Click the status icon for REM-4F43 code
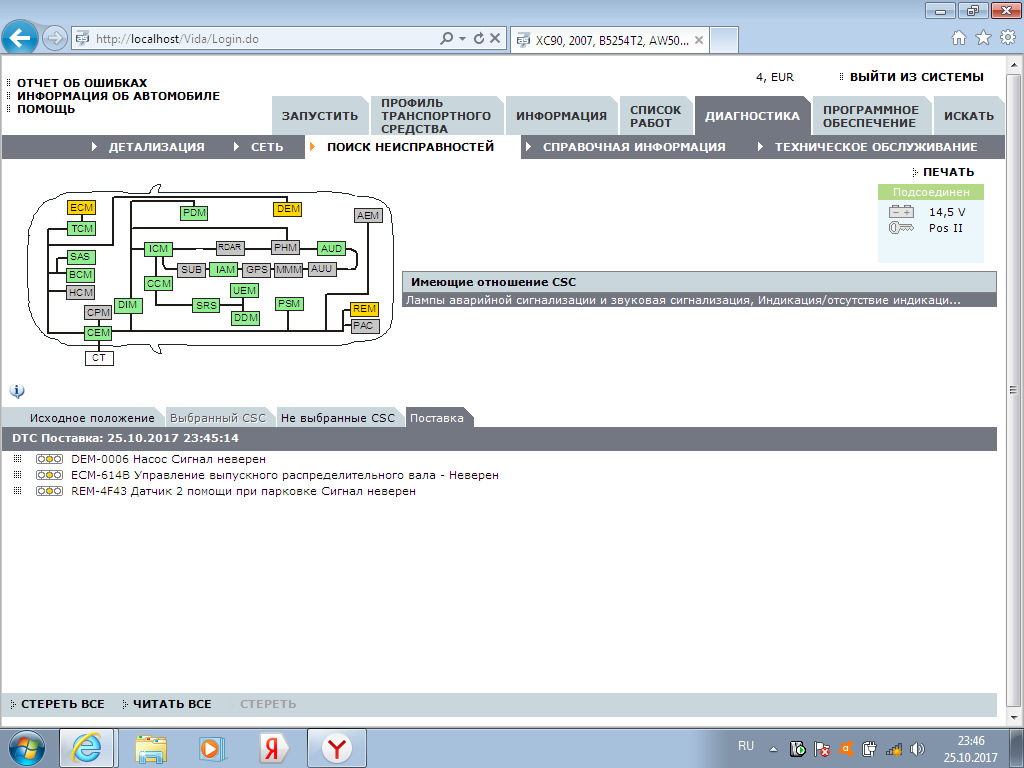This screenshot has height=768, width=1024. [50, 491]
